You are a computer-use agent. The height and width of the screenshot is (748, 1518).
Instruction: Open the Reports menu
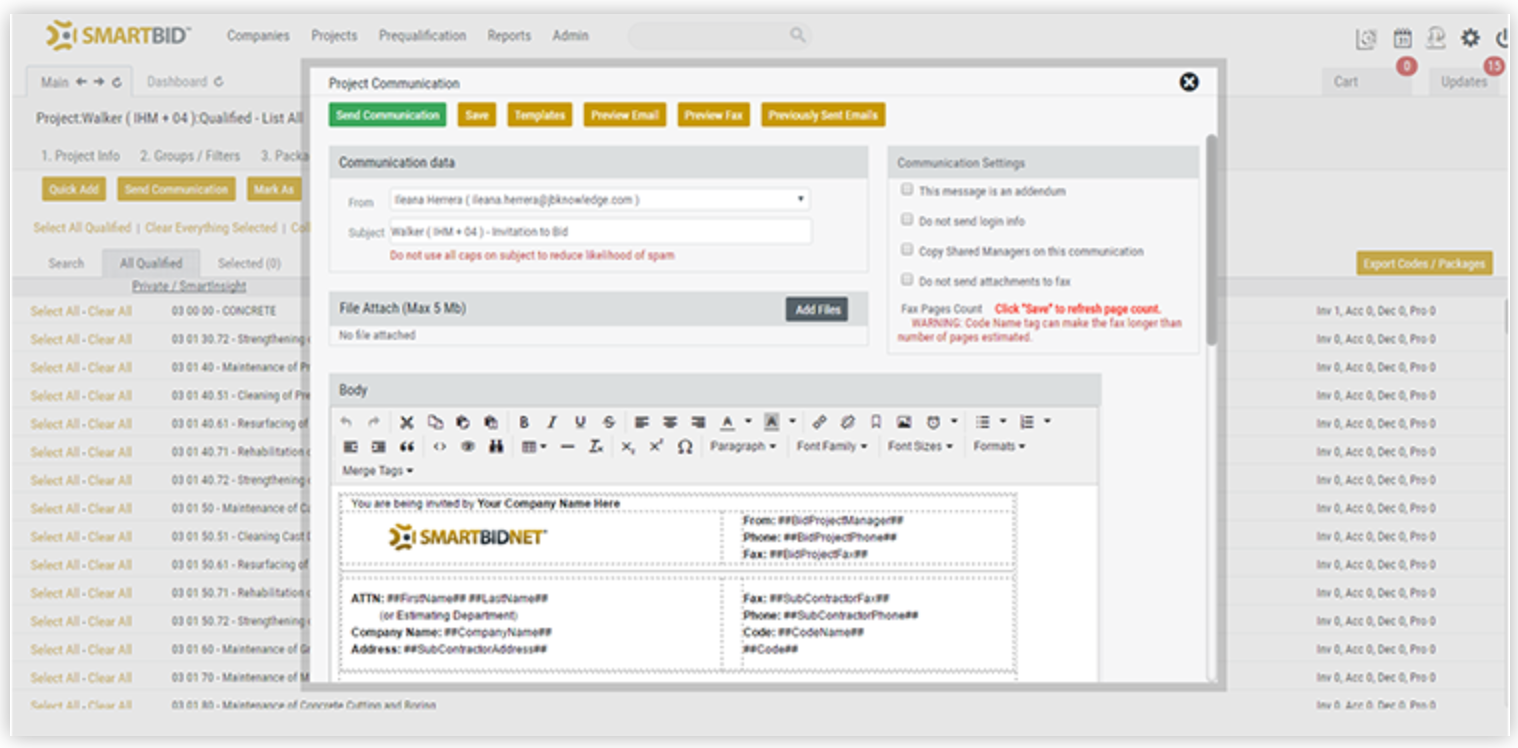point(509,35)
